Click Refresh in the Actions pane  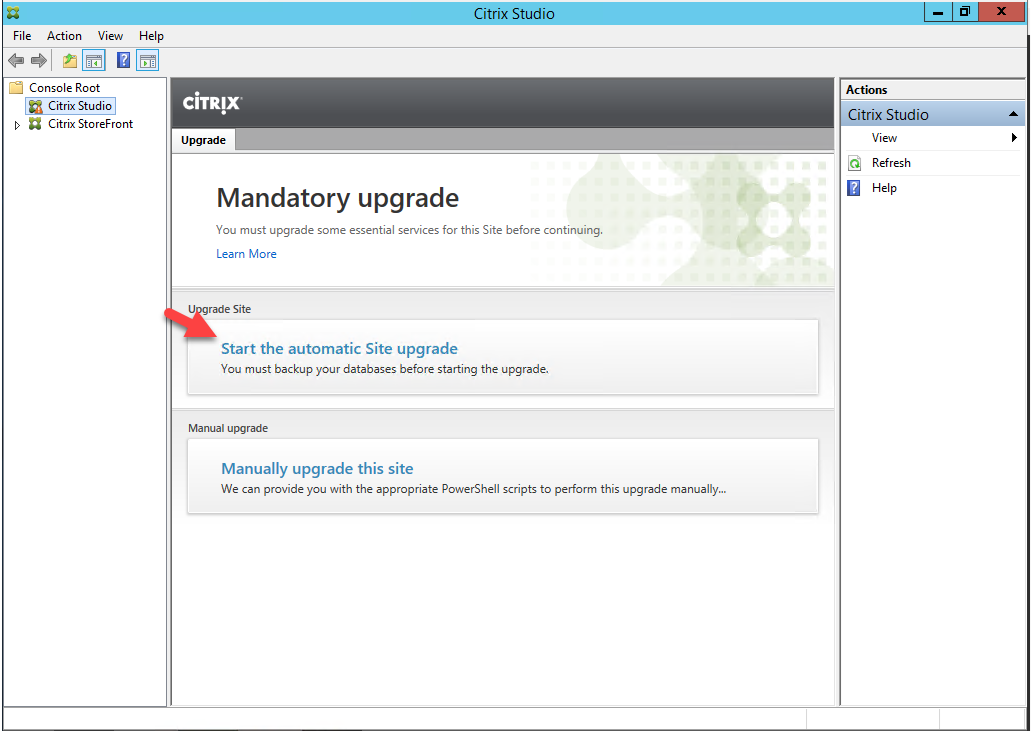tap(891, 163)
